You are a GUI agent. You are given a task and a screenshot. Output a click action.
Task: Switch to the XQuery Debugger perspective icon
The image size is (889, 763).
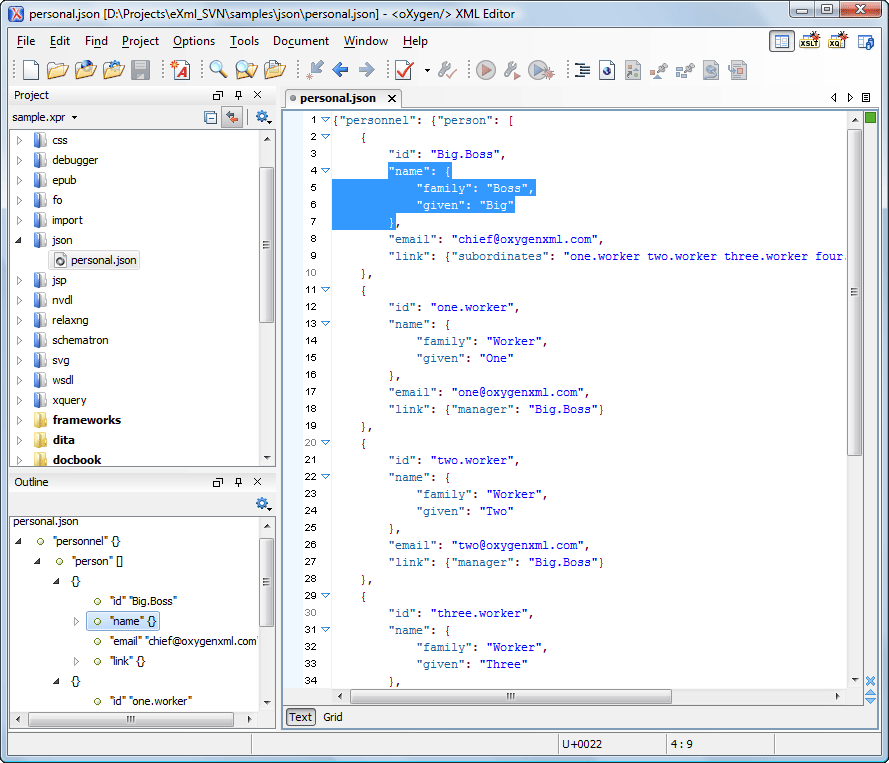838,41
